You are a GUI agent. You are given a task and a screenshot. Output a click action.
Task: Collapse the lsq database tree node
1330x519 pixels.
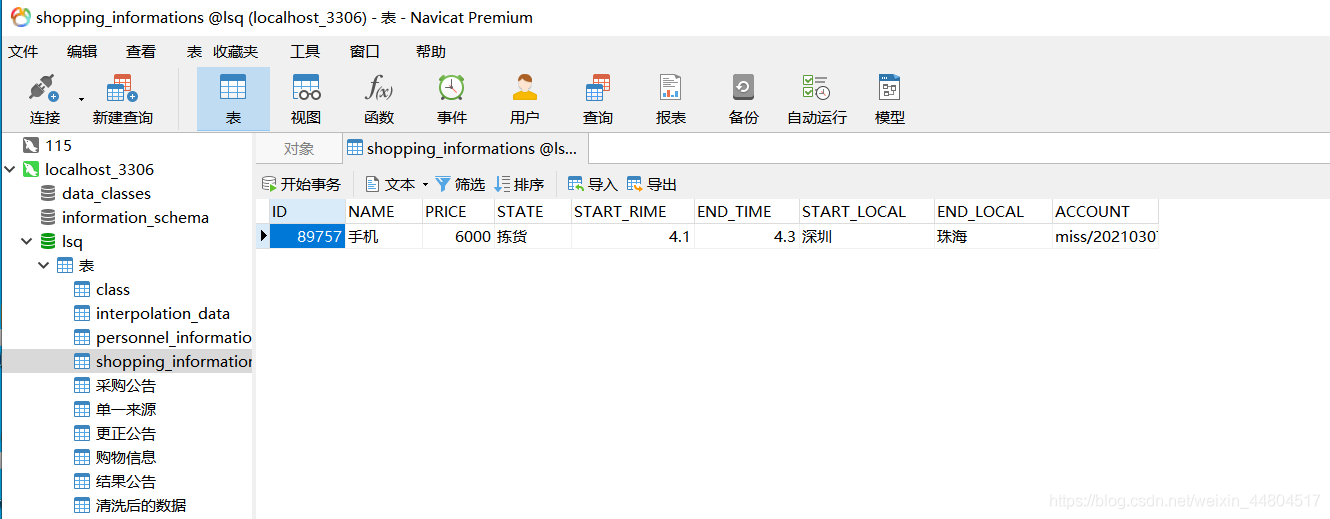click(x=26, y=242)
